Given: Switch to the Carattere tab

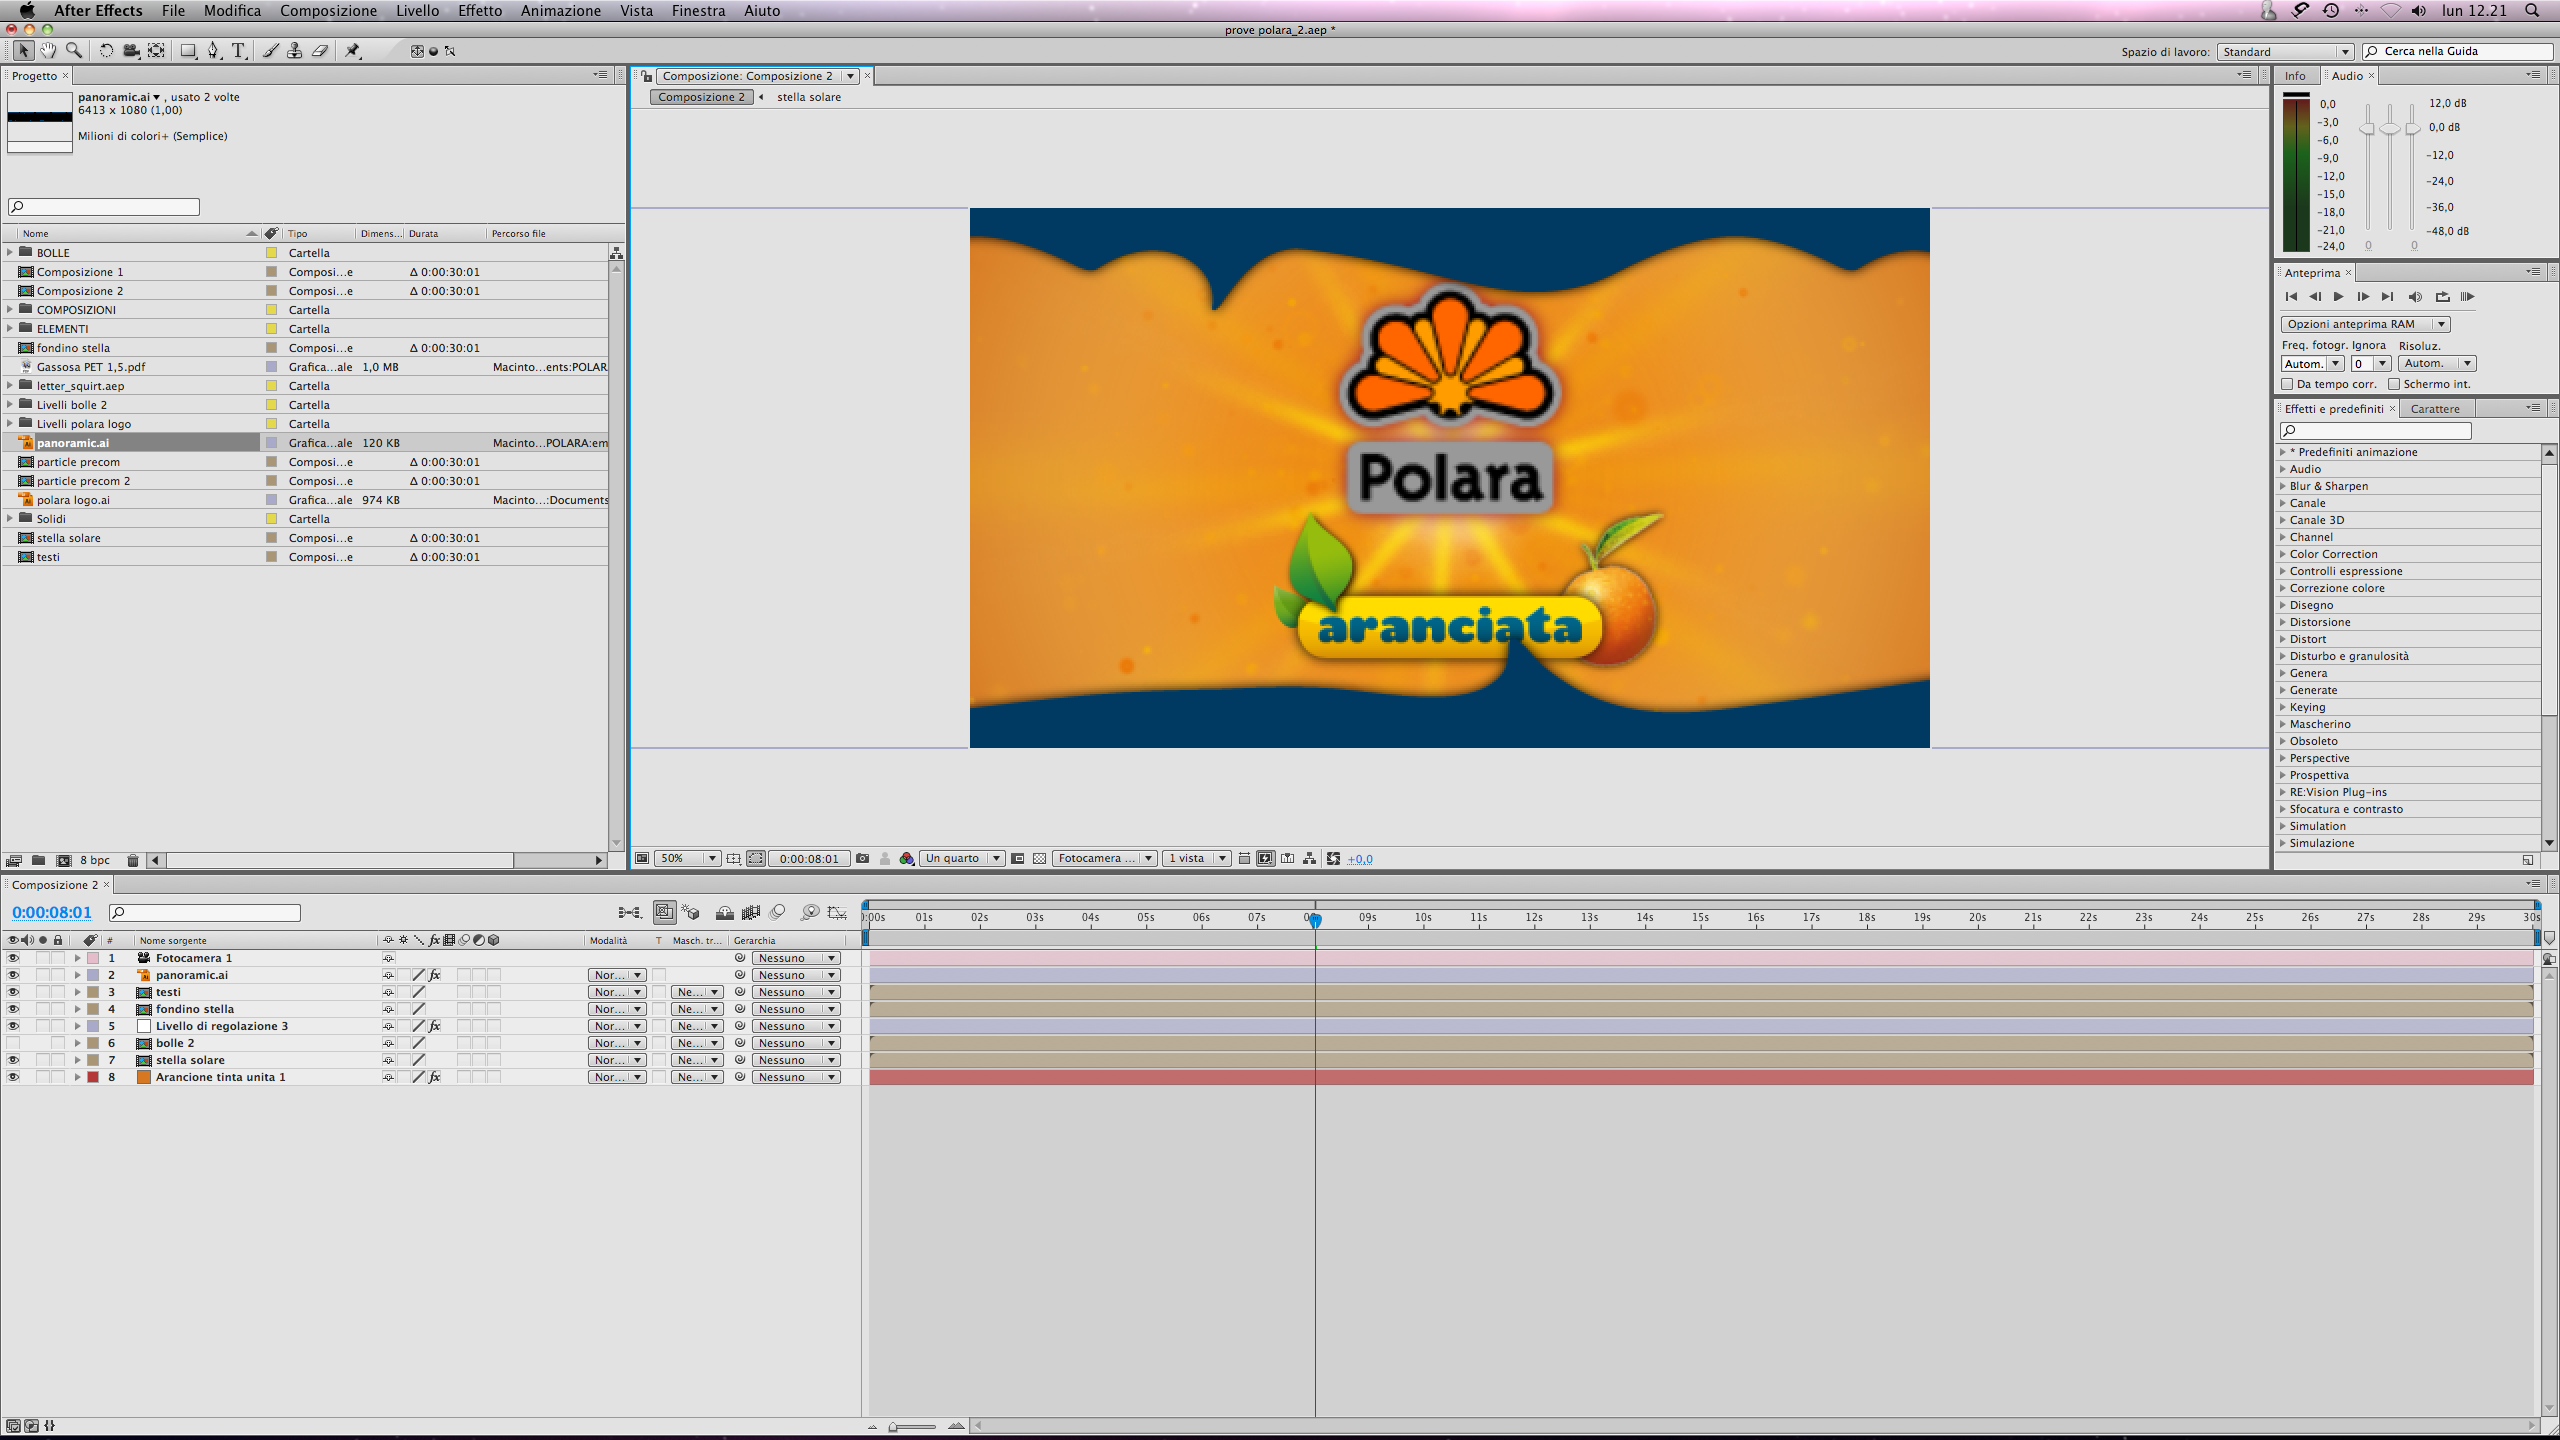Looking at the screenshot, I should [x=2434, y=409].
